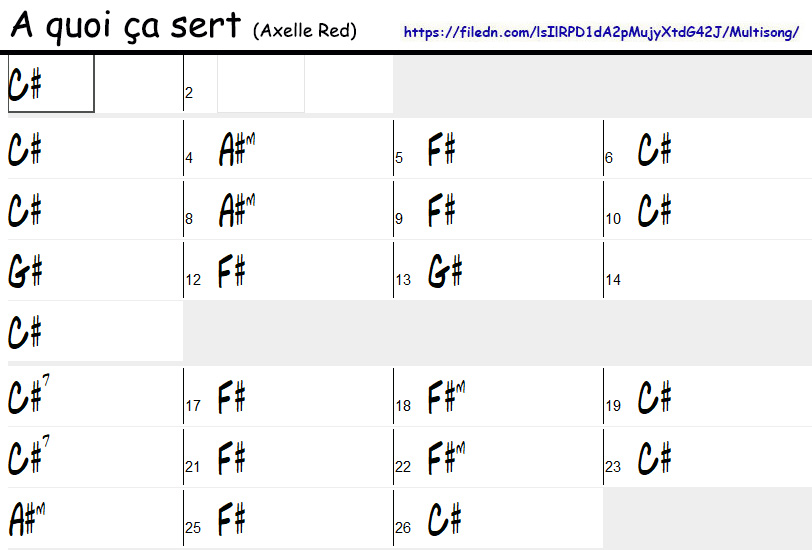812x550 pixels.
Task: Select the F#m chord in measure 22
Action: coord(446,459)
